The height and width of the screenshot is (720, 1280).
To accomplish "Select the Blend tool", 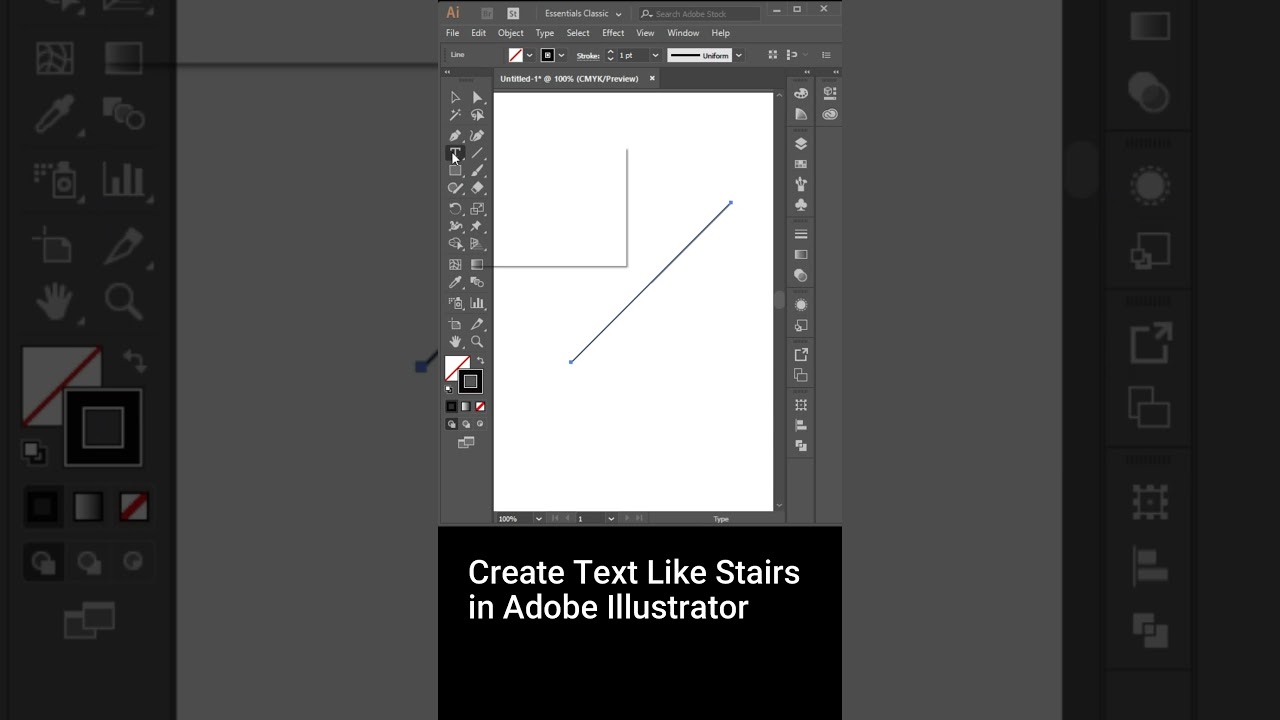I will [x=477, y=283].
